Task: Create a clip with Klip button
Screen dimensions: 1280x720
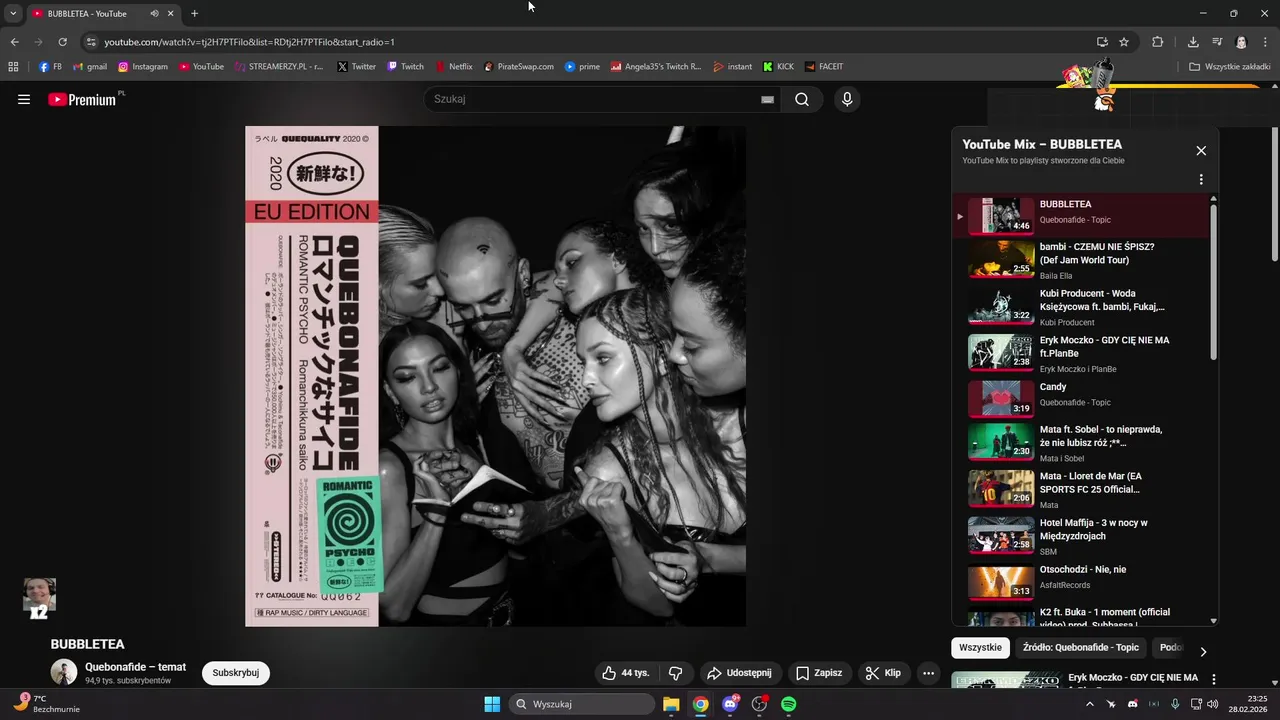Action: (883, 673)
